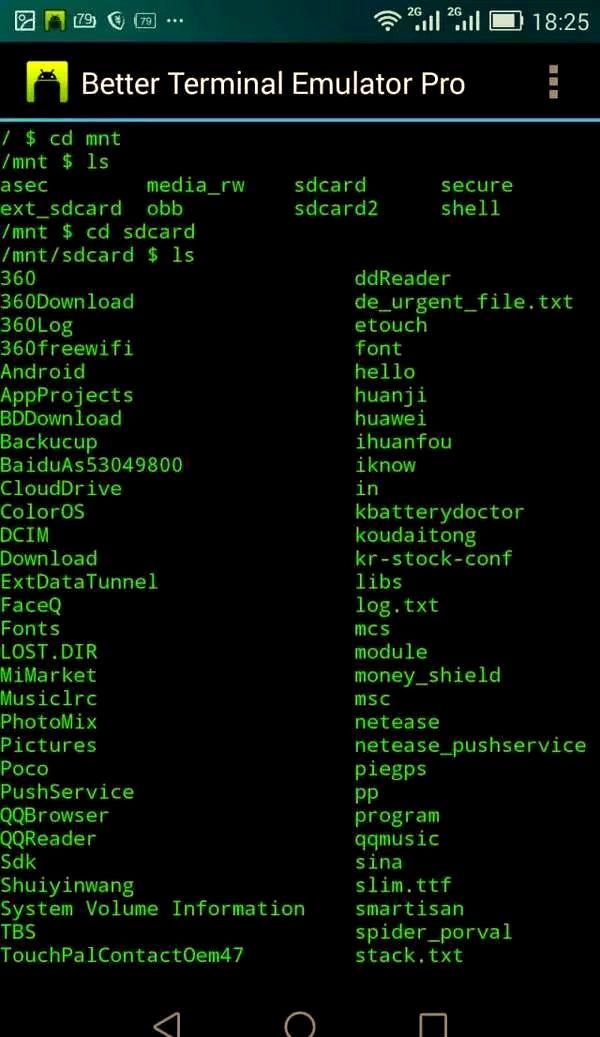Tap the kbatterydoctor folder name
This screenshot has width=600, height=1037.
[x=439, y=512]
